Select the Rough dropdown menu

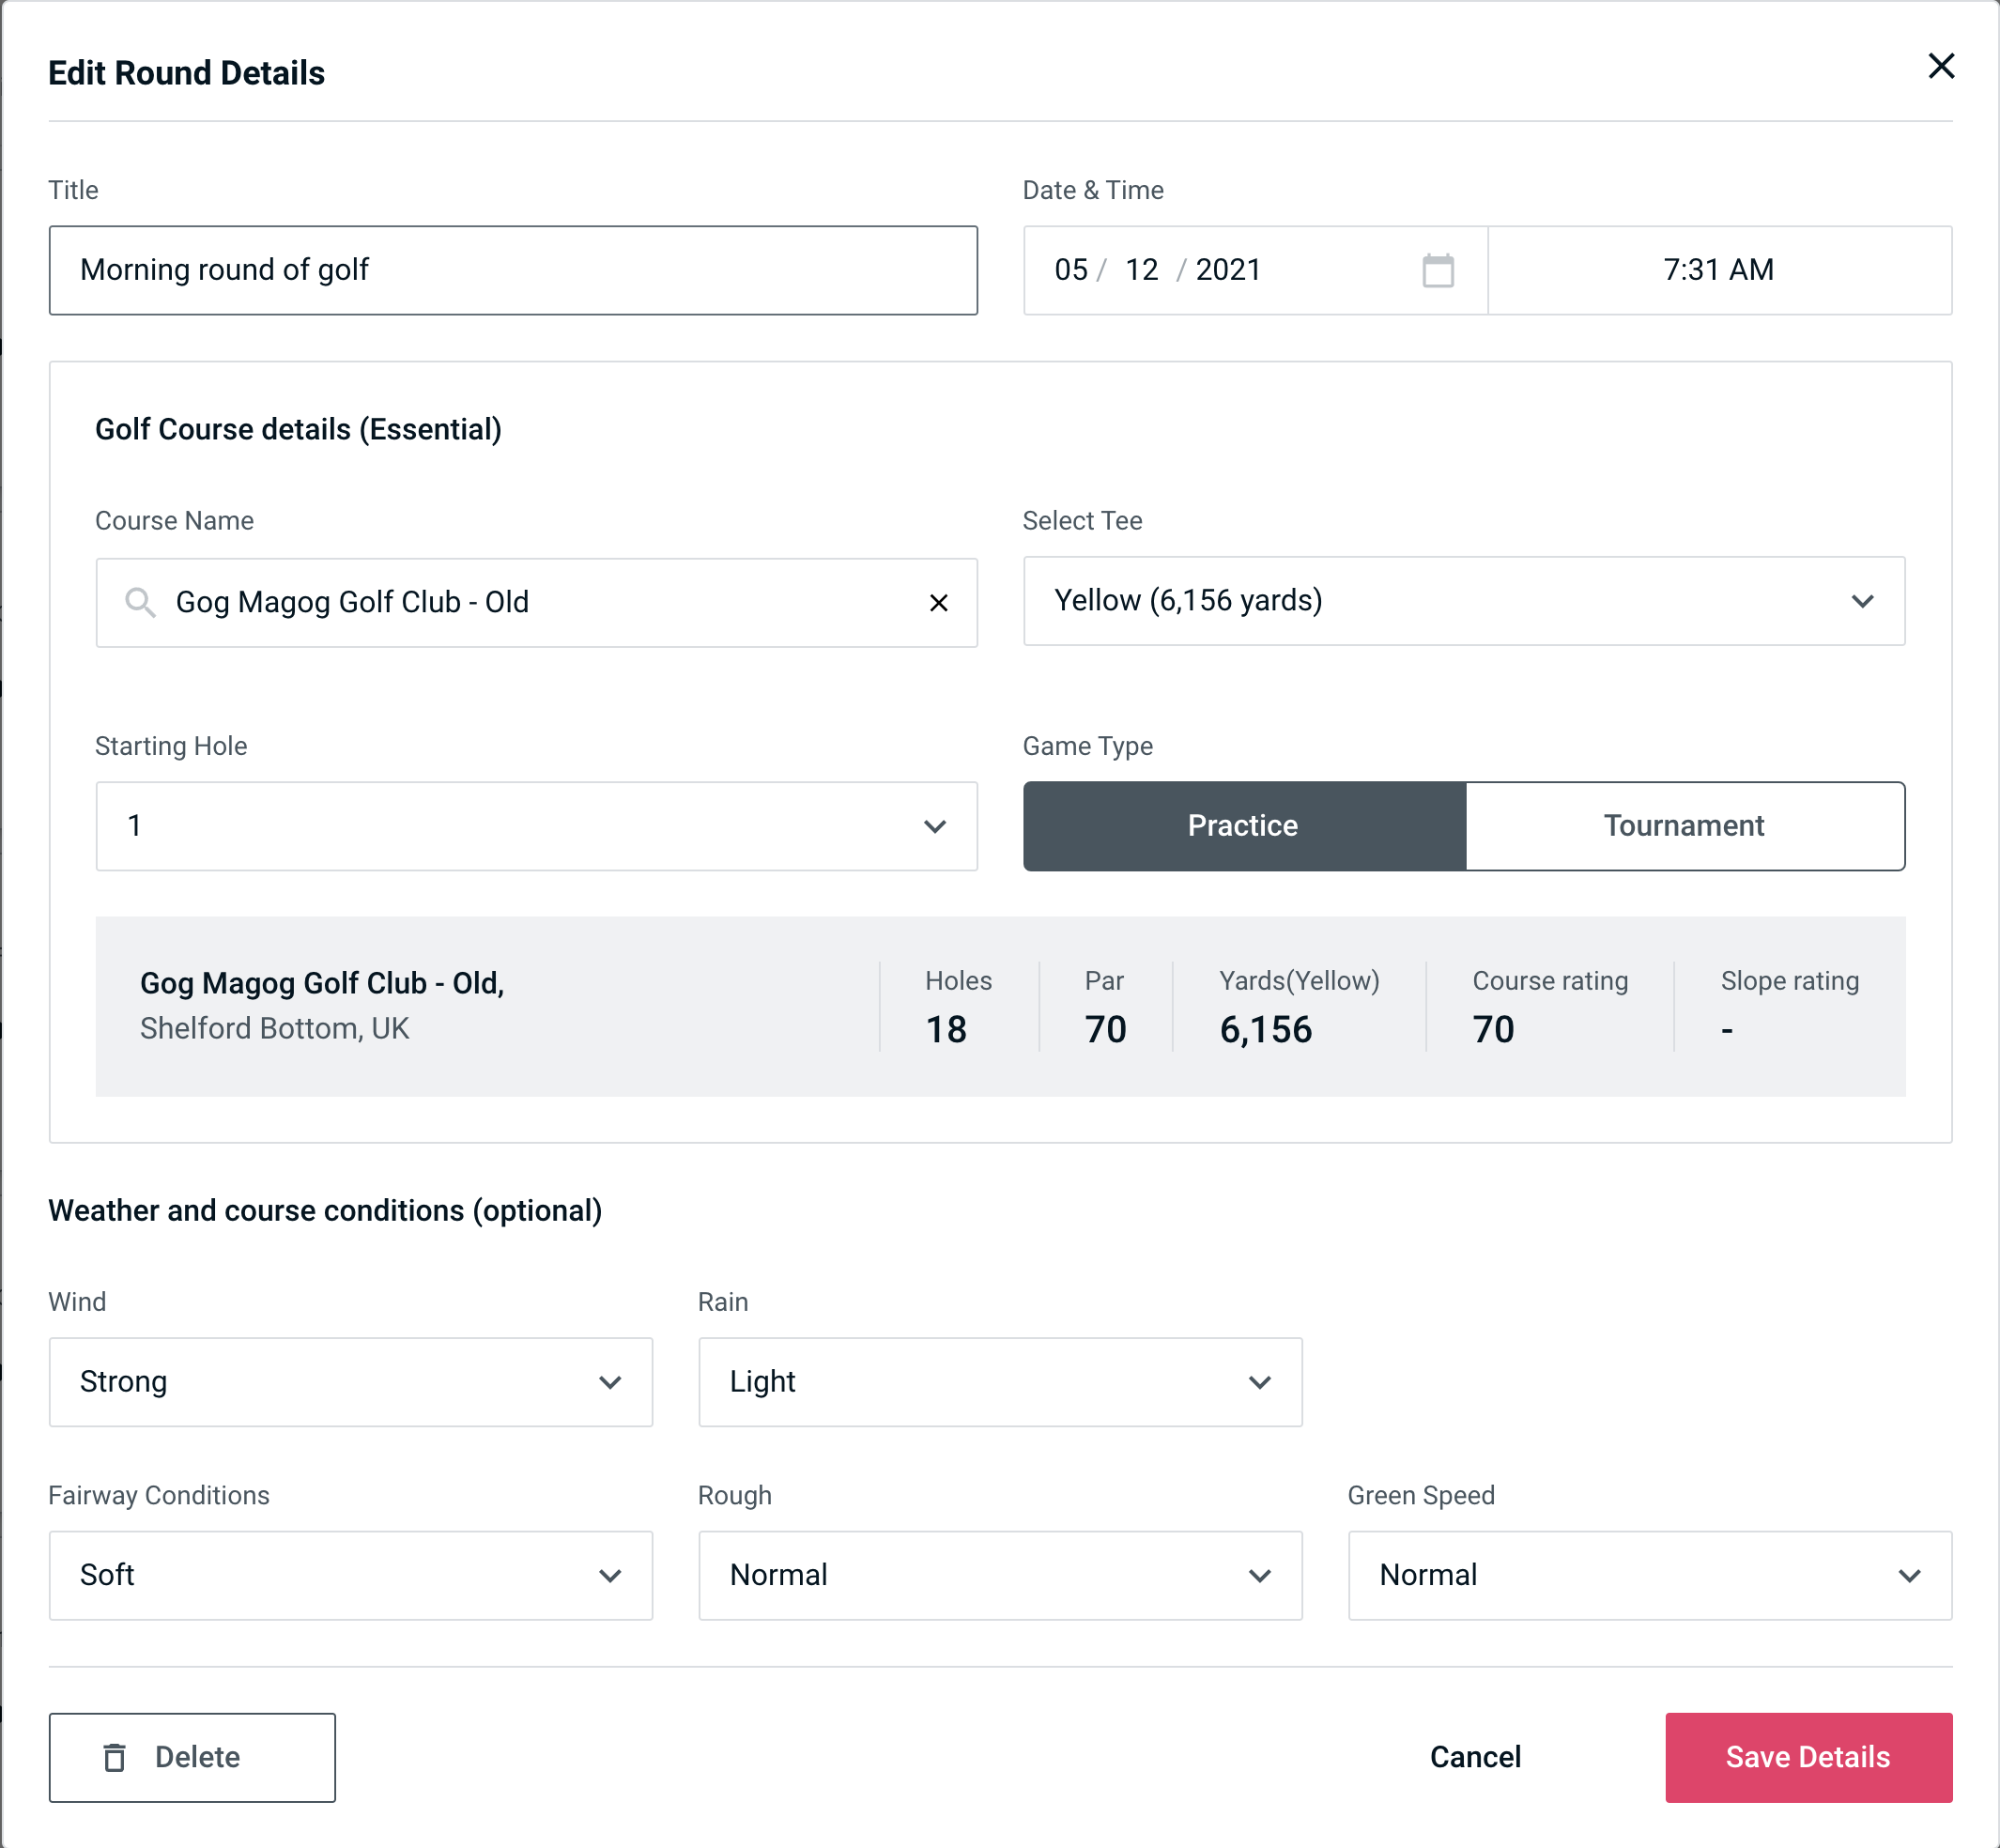point(1002,1575)
